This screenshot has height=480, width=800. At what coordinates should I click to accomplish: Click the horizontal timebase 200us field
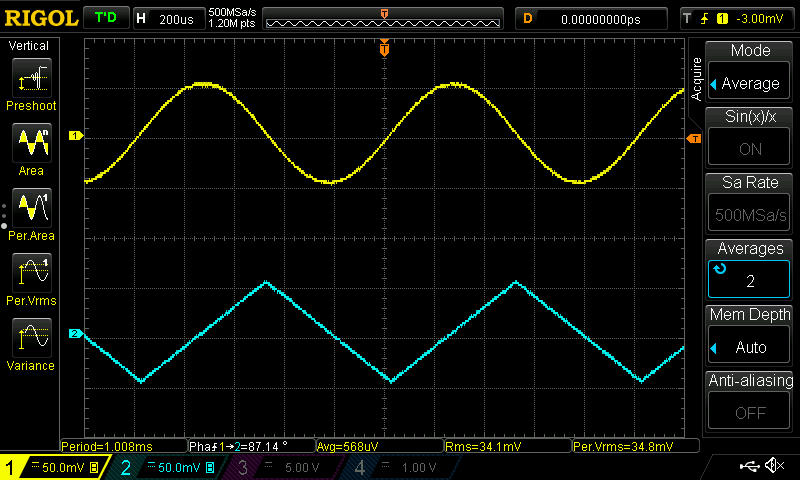point(168,18)
